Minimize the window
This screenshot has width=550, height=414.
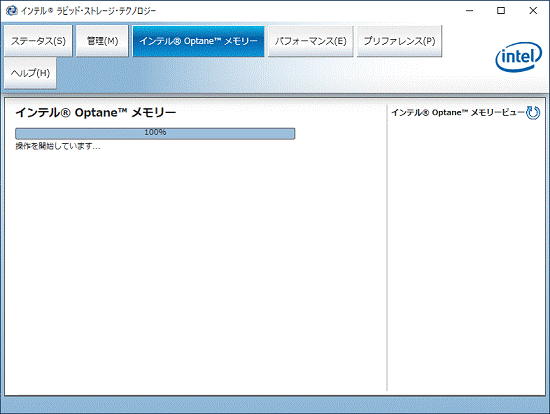pos(469,11)
